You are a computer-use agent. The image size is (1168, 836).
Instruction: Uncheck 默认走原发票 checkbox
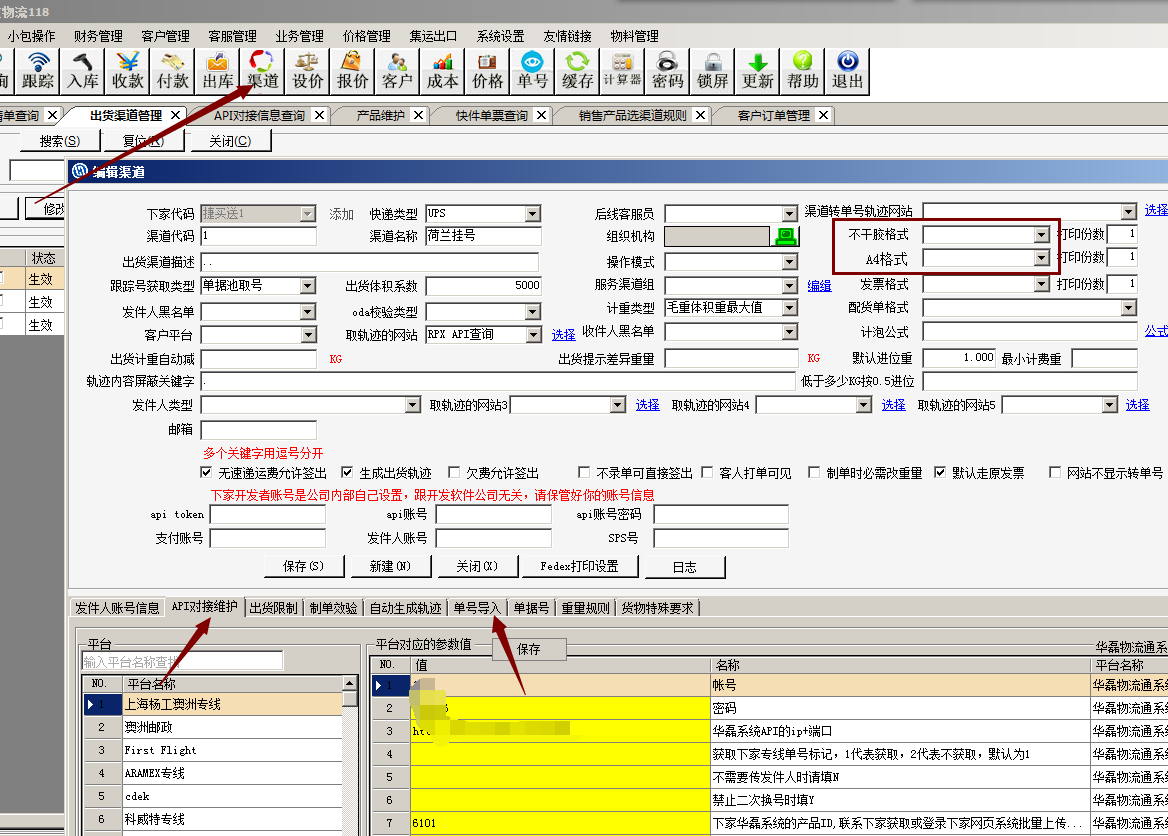(940, 472)
